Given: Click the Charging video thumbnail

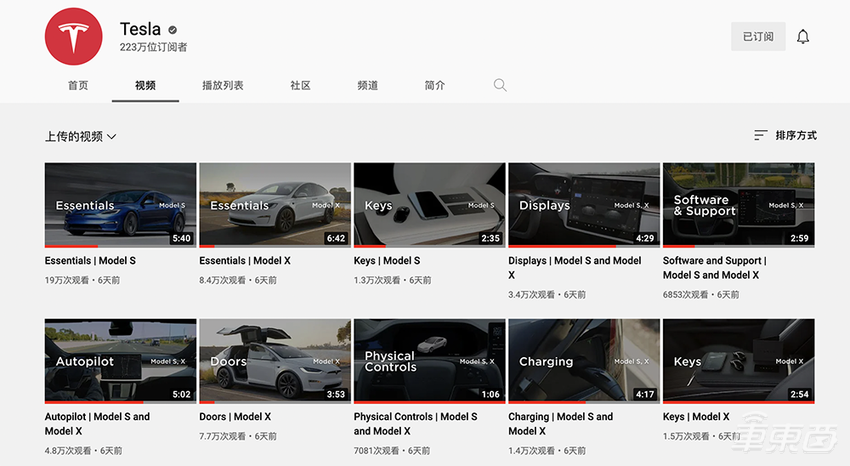Looking at the screenshot, I should (584, 360).
